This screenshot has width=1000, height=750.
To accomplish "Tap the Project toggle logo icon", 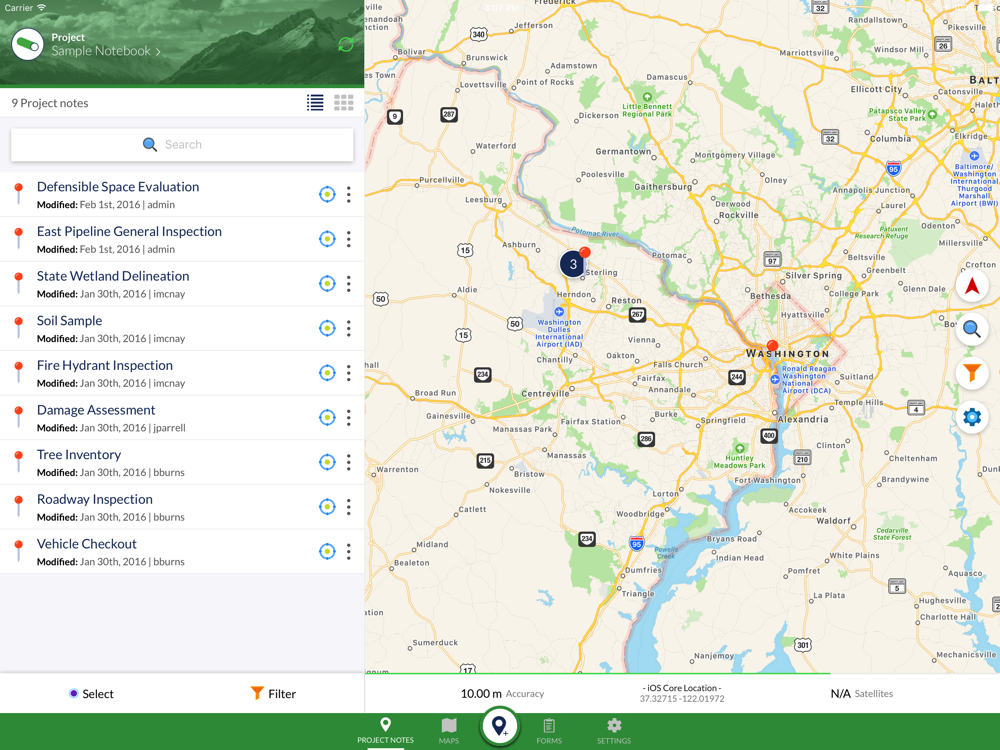I will [27, 45].
